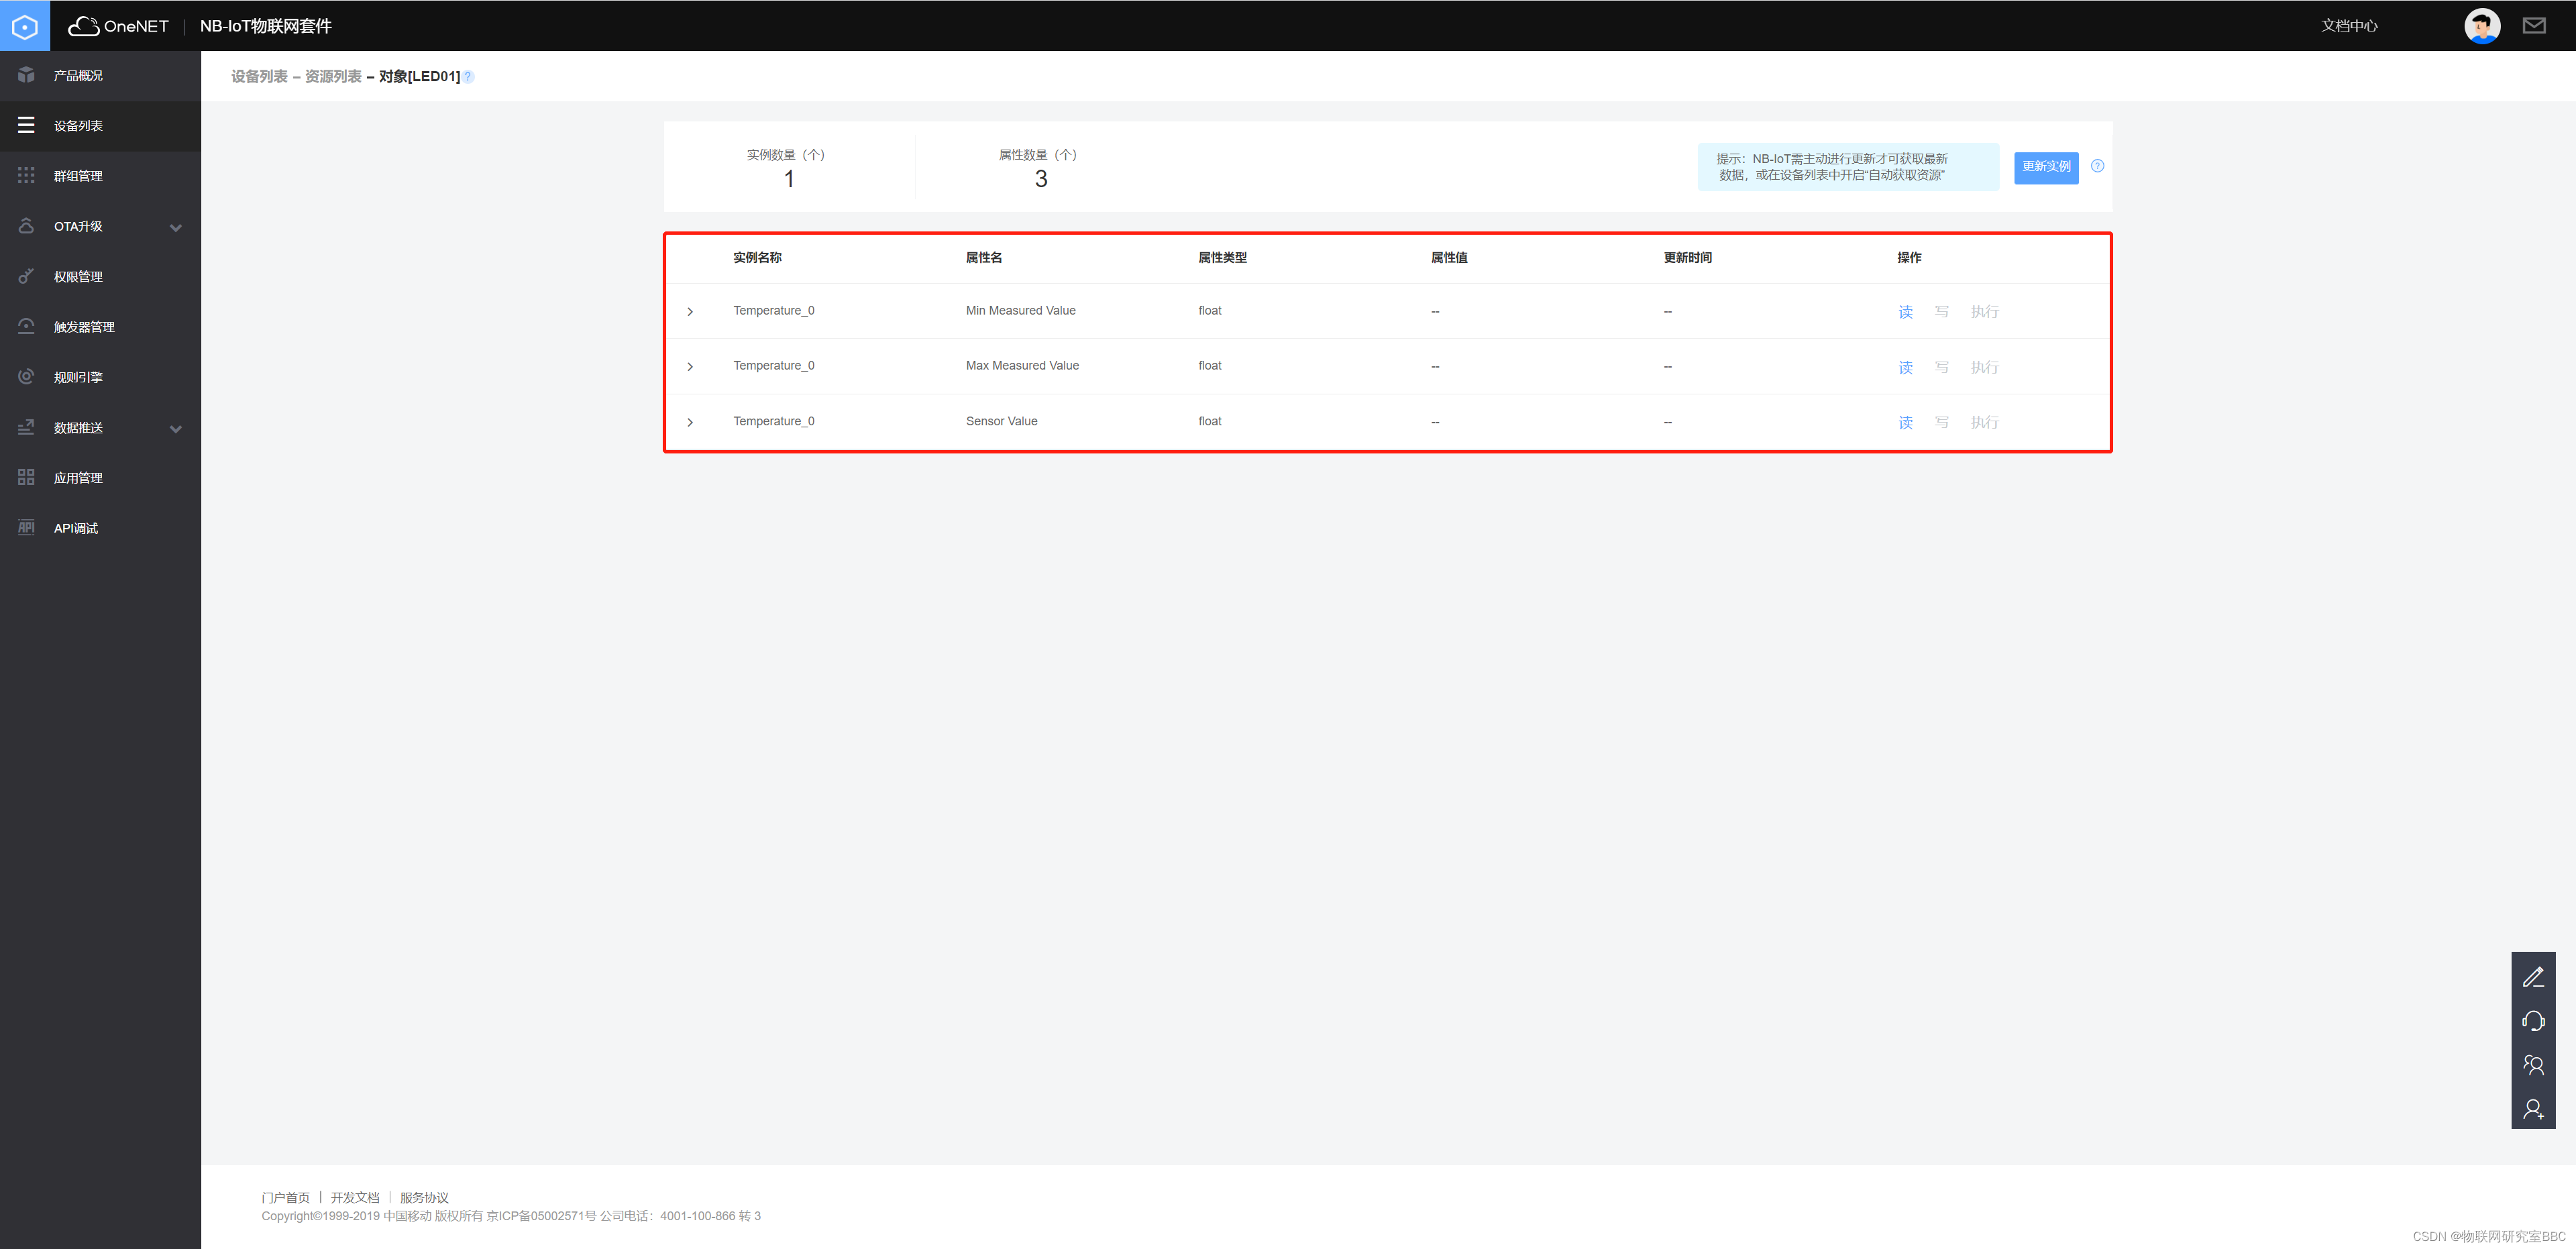The height and width of the screenshot is (1249, 2576).
Task: Click 读 for Sensor Value row
Action: coord(1905,422)
